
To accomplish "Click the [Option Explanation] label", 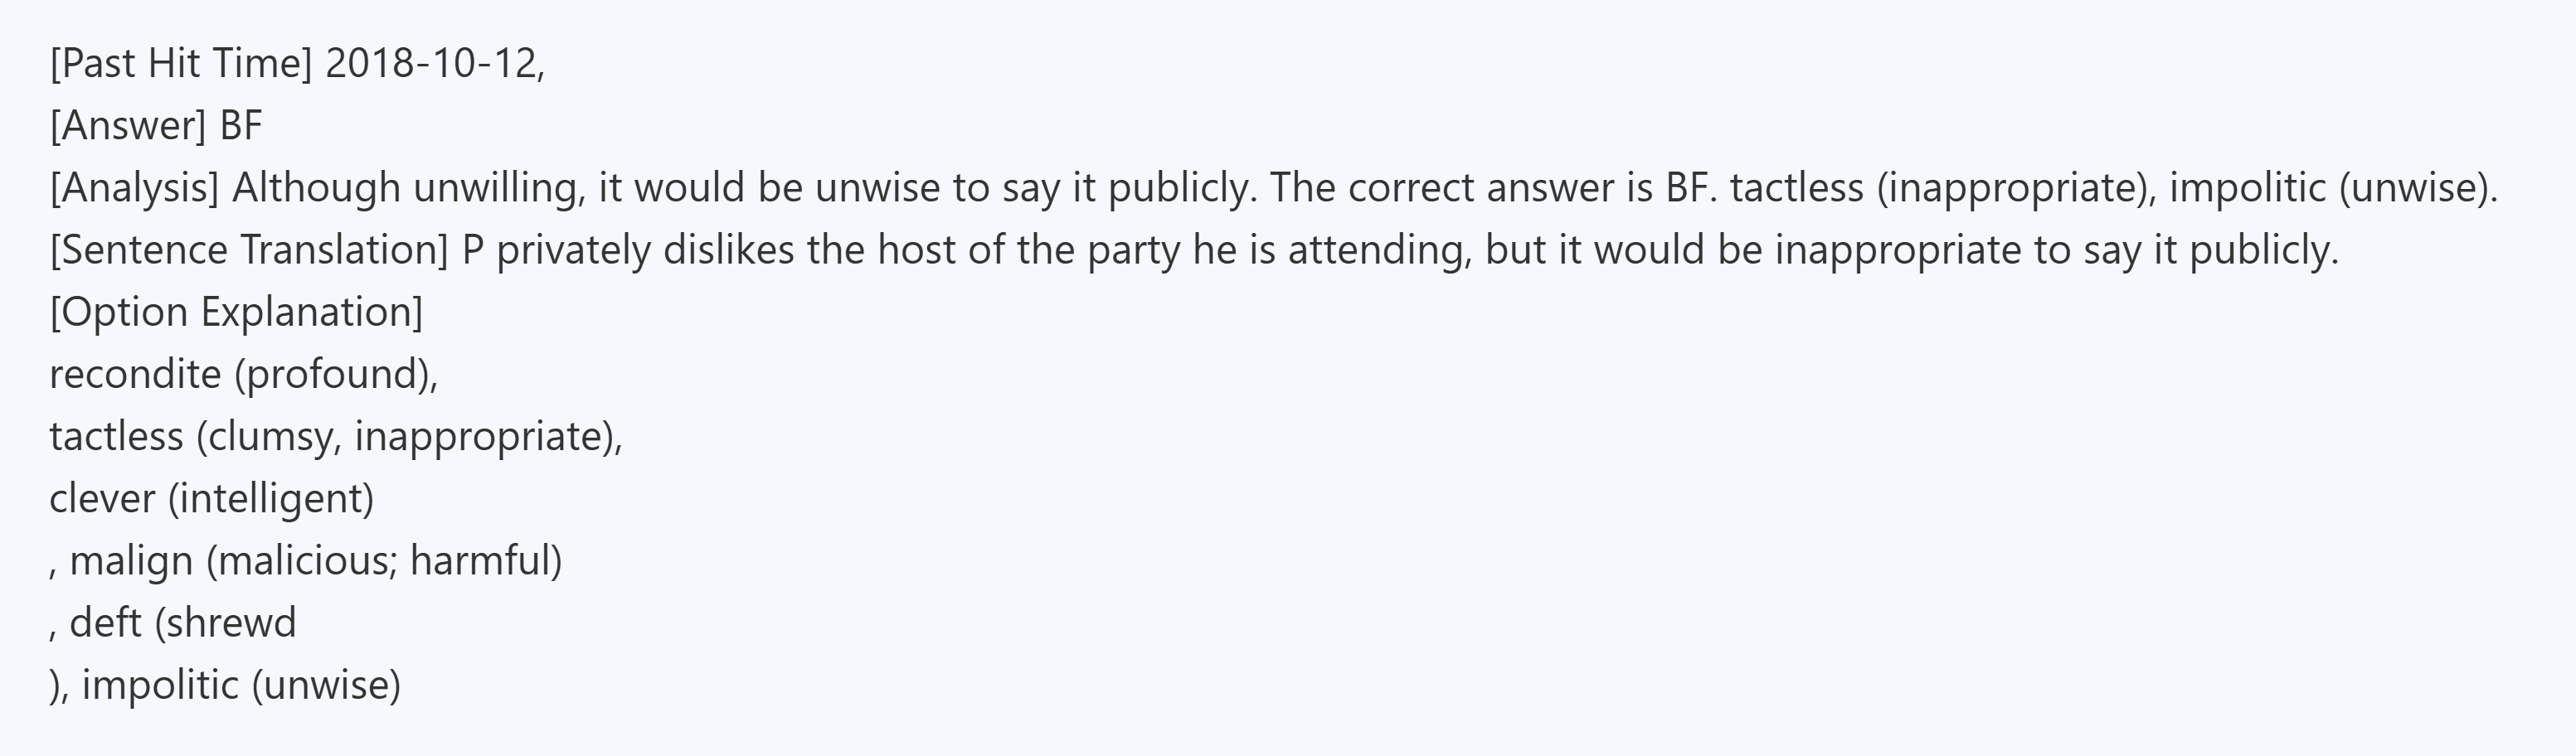I will click(236, 312).
